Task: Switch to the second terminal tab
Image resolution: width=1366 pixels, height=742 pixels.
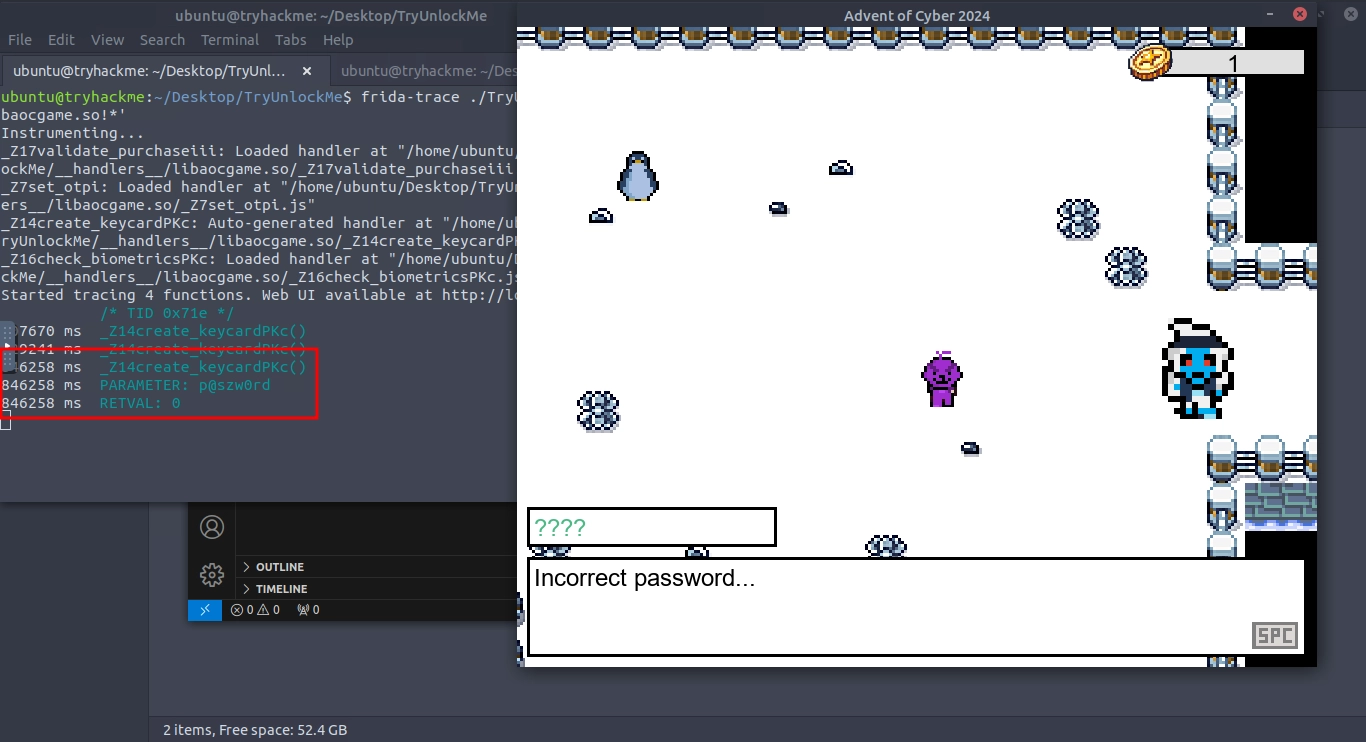Action: (x=427, y=72)
